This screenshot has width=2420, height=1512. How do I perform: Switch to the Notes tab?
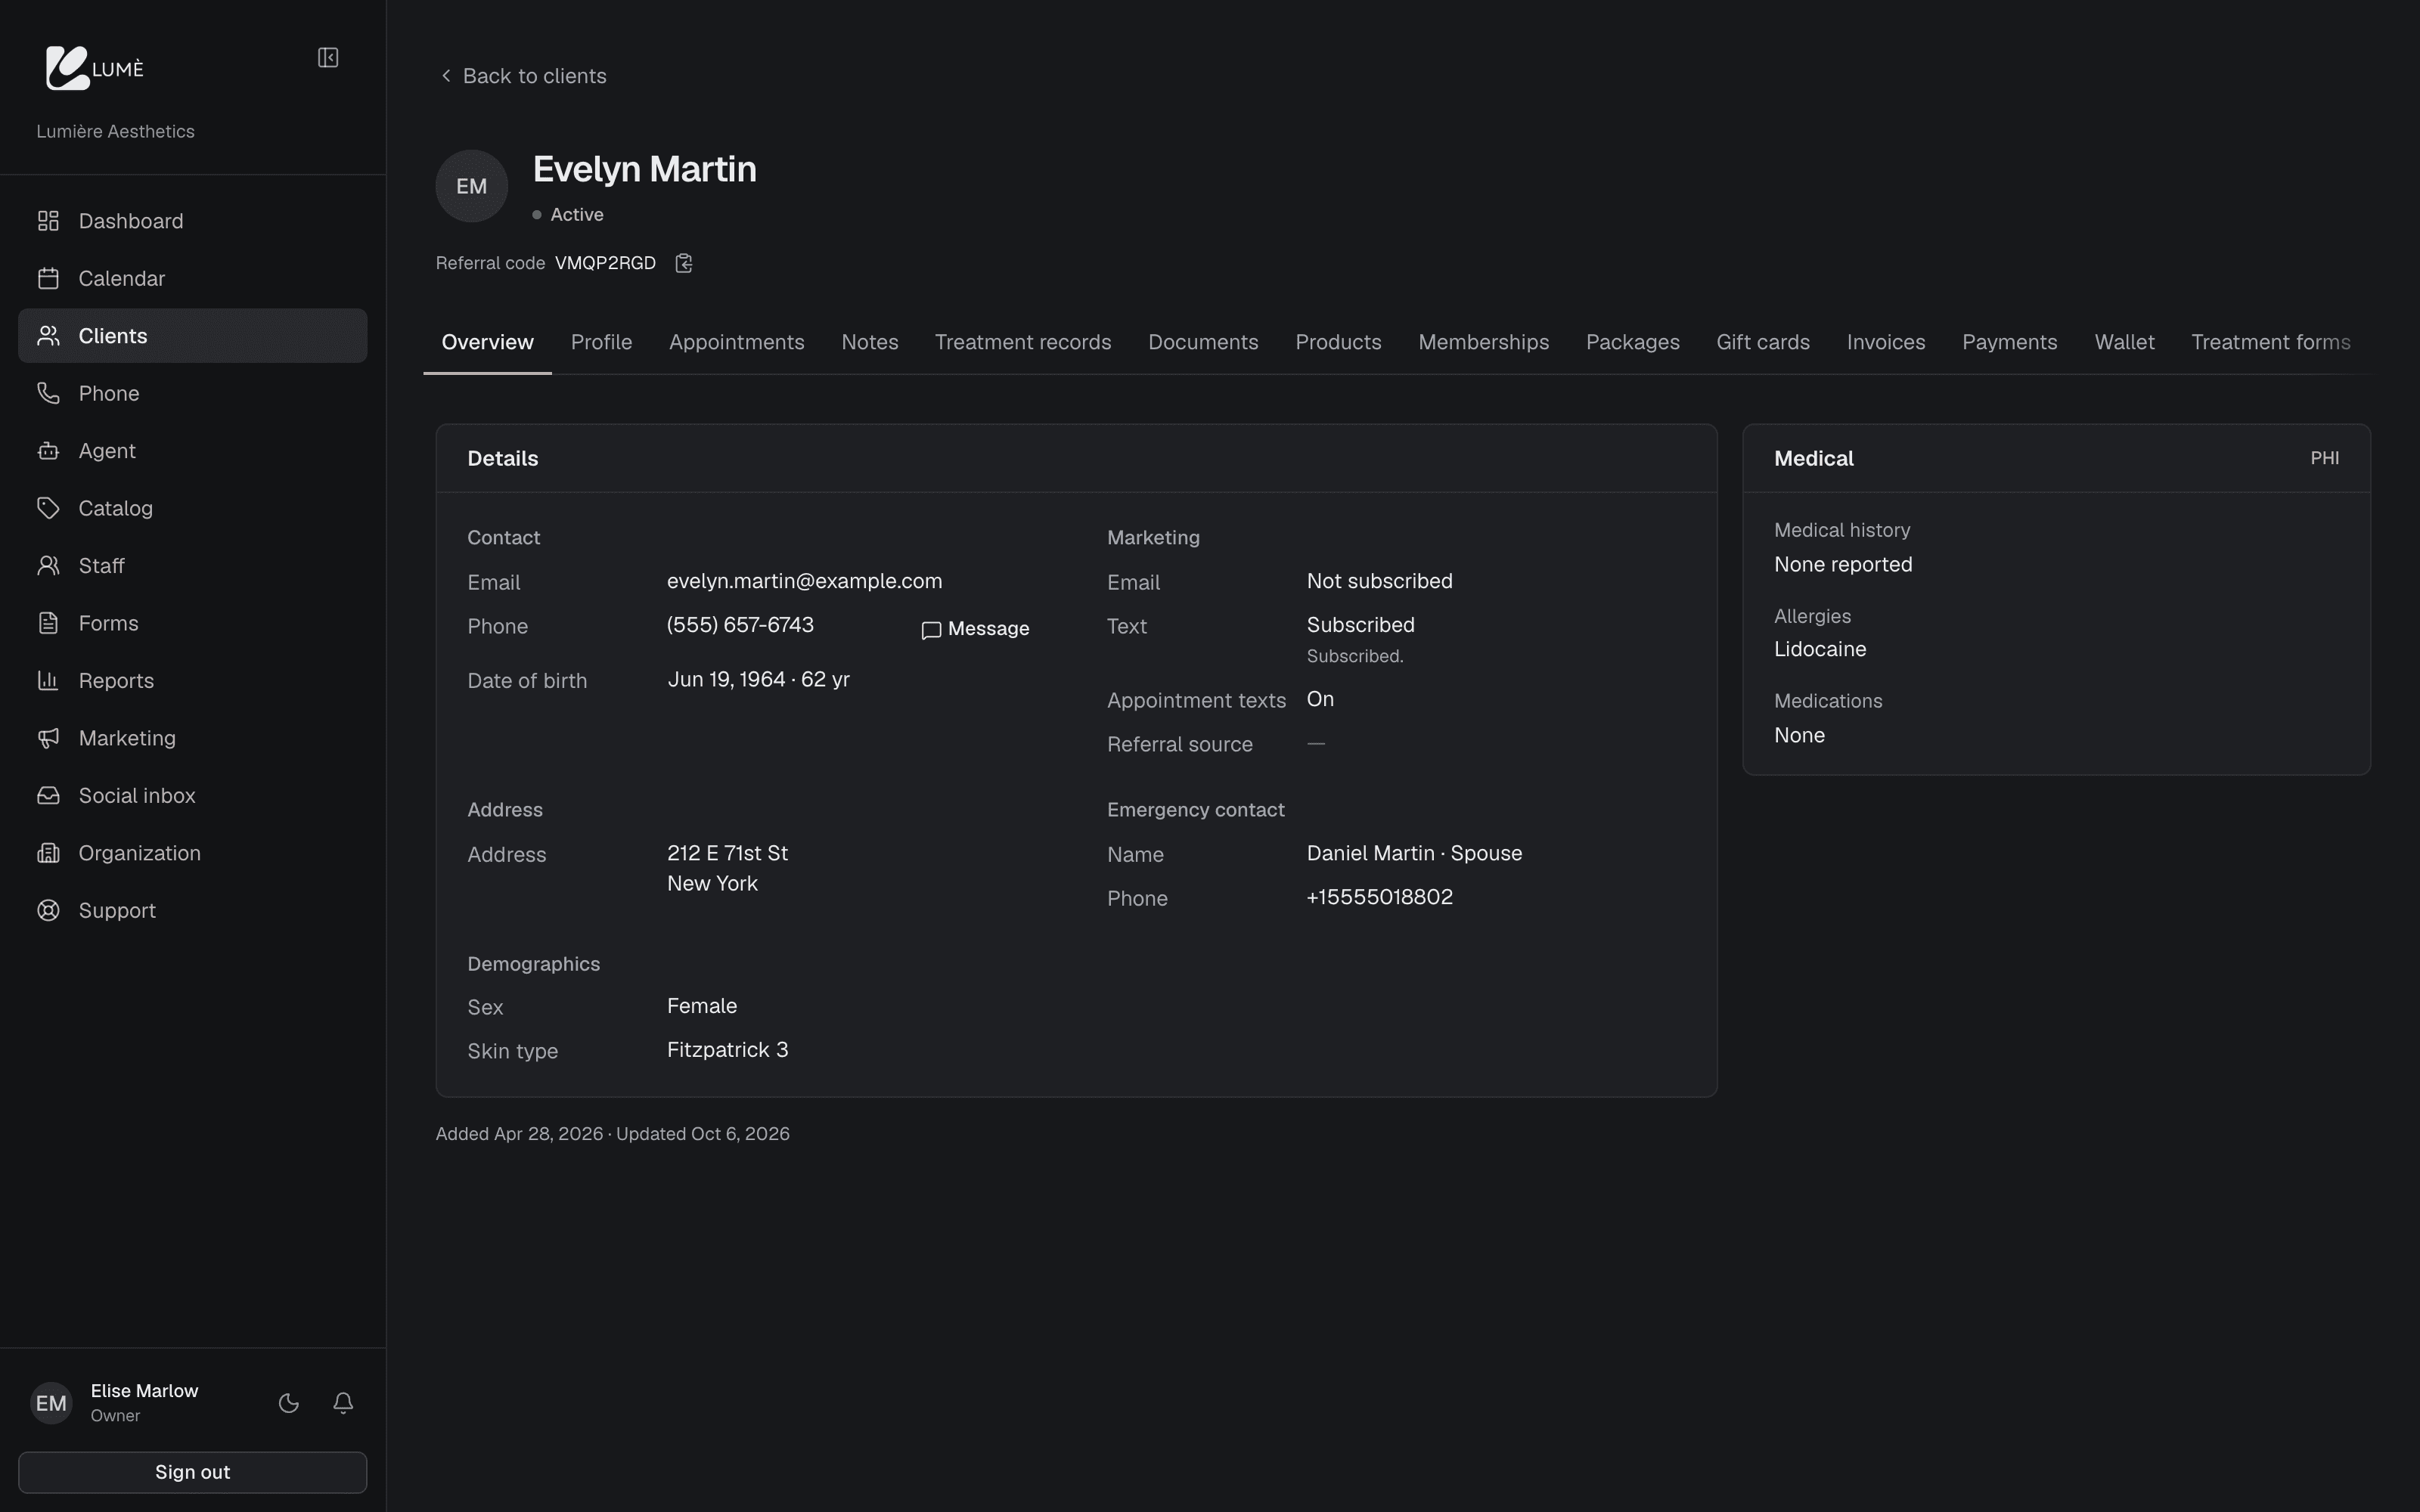[870, 342]
